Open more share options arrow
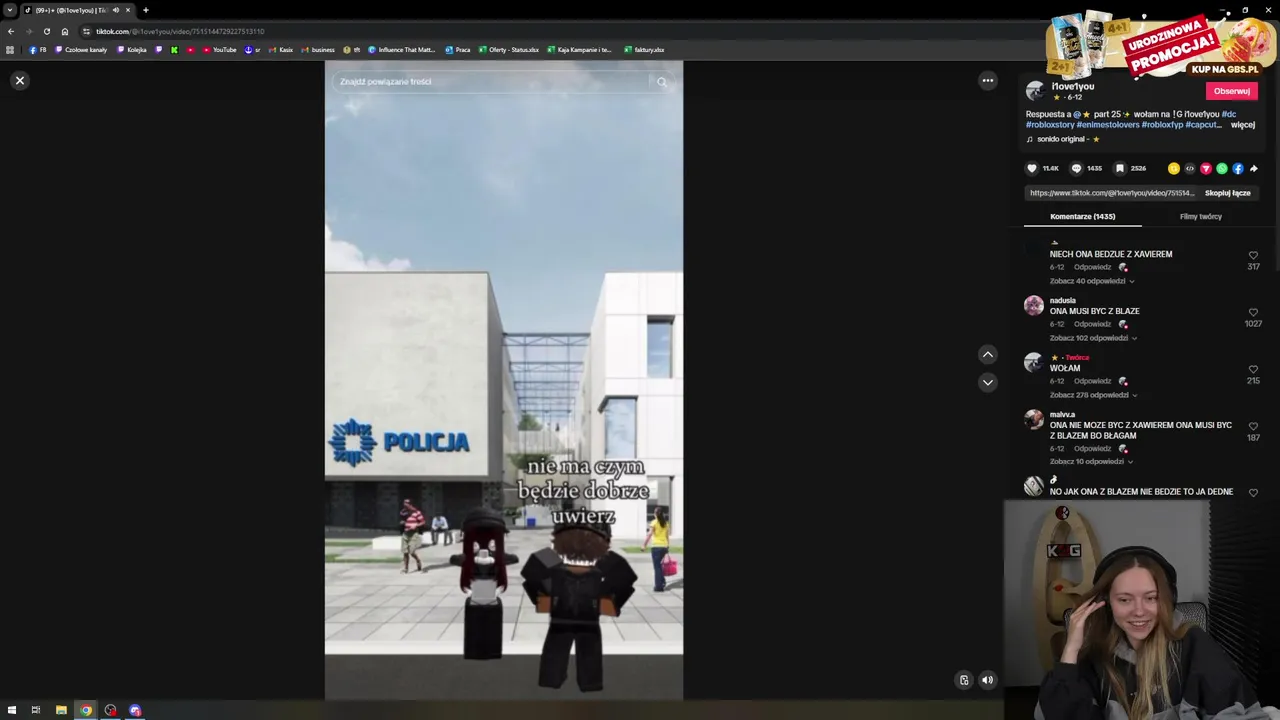 (1254, 168)
